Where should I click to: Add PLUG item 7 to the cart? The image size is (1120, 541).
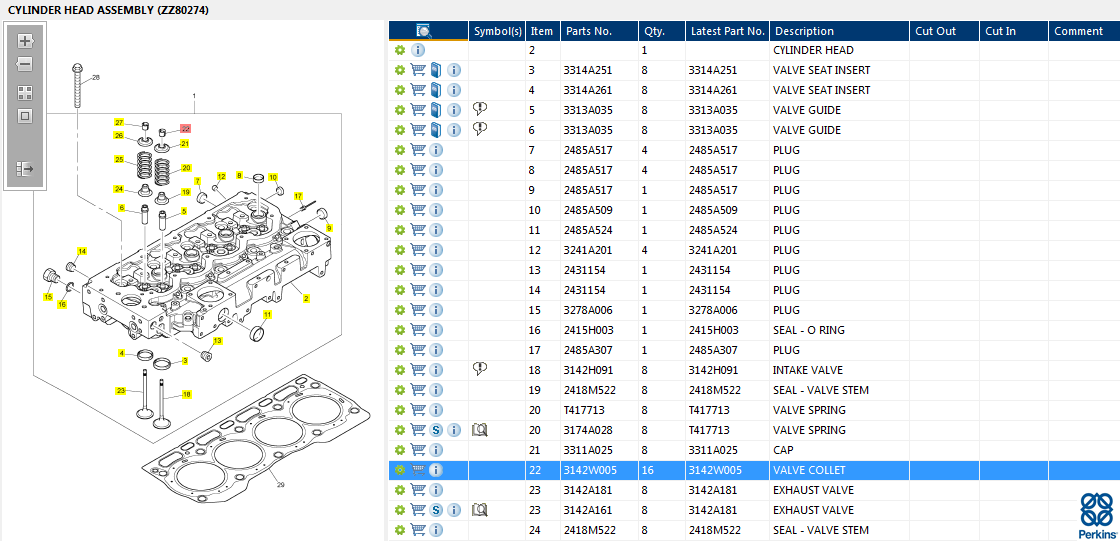click(419, 150)
